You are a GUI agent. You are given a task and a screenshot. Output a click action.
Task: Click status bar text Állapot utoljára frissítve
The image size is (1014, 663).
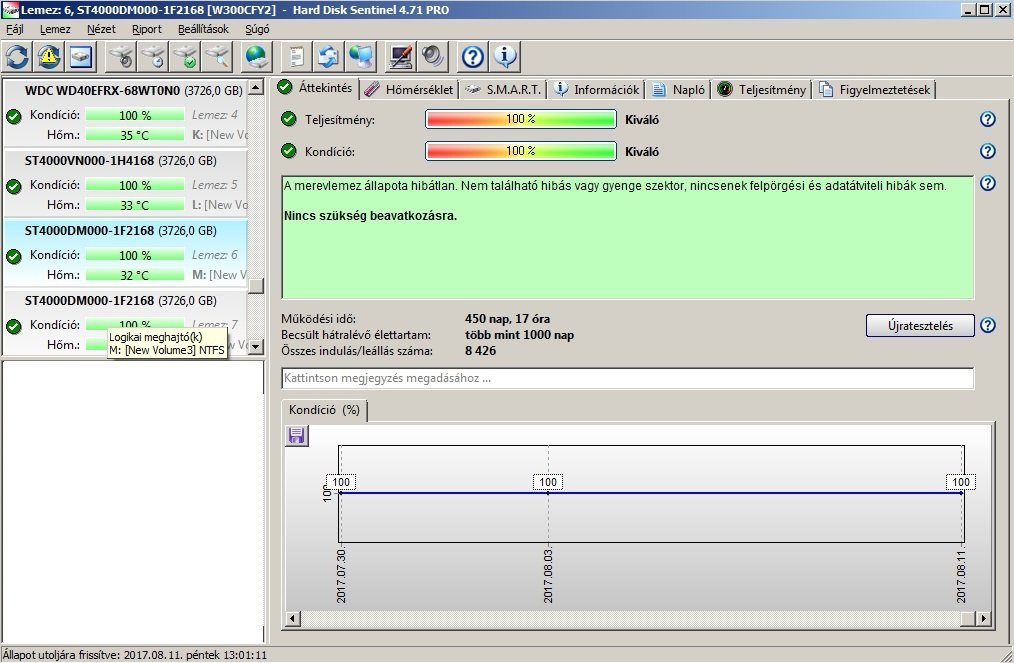pyautogui.click(x=135, y=655)
